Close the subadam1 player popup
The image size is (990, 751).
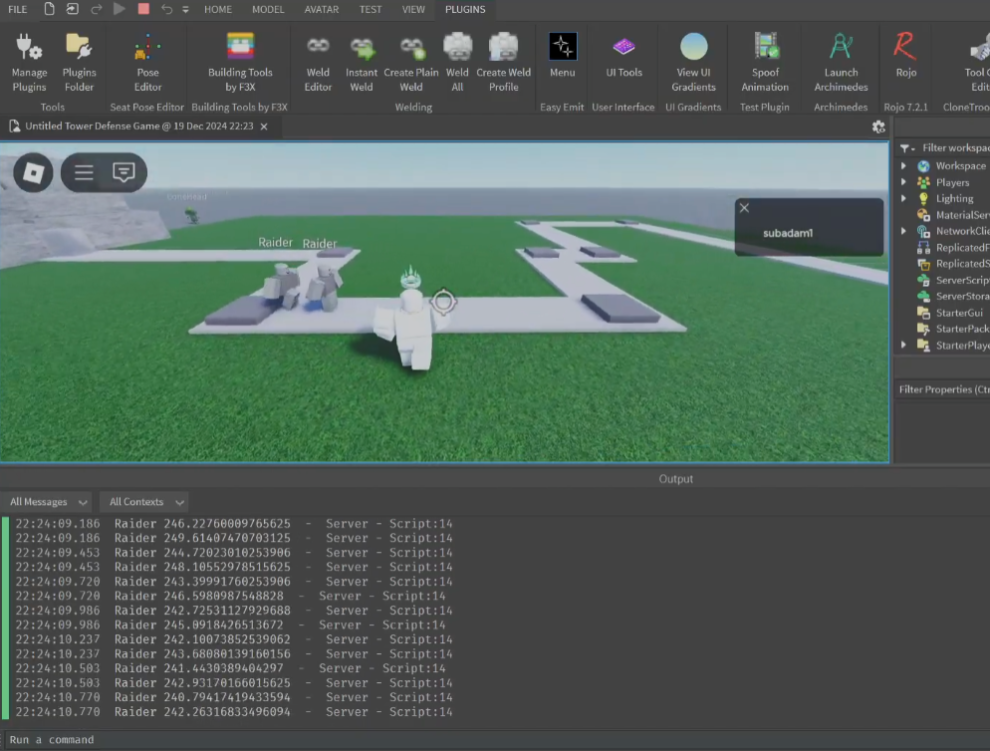click(744, 208)
